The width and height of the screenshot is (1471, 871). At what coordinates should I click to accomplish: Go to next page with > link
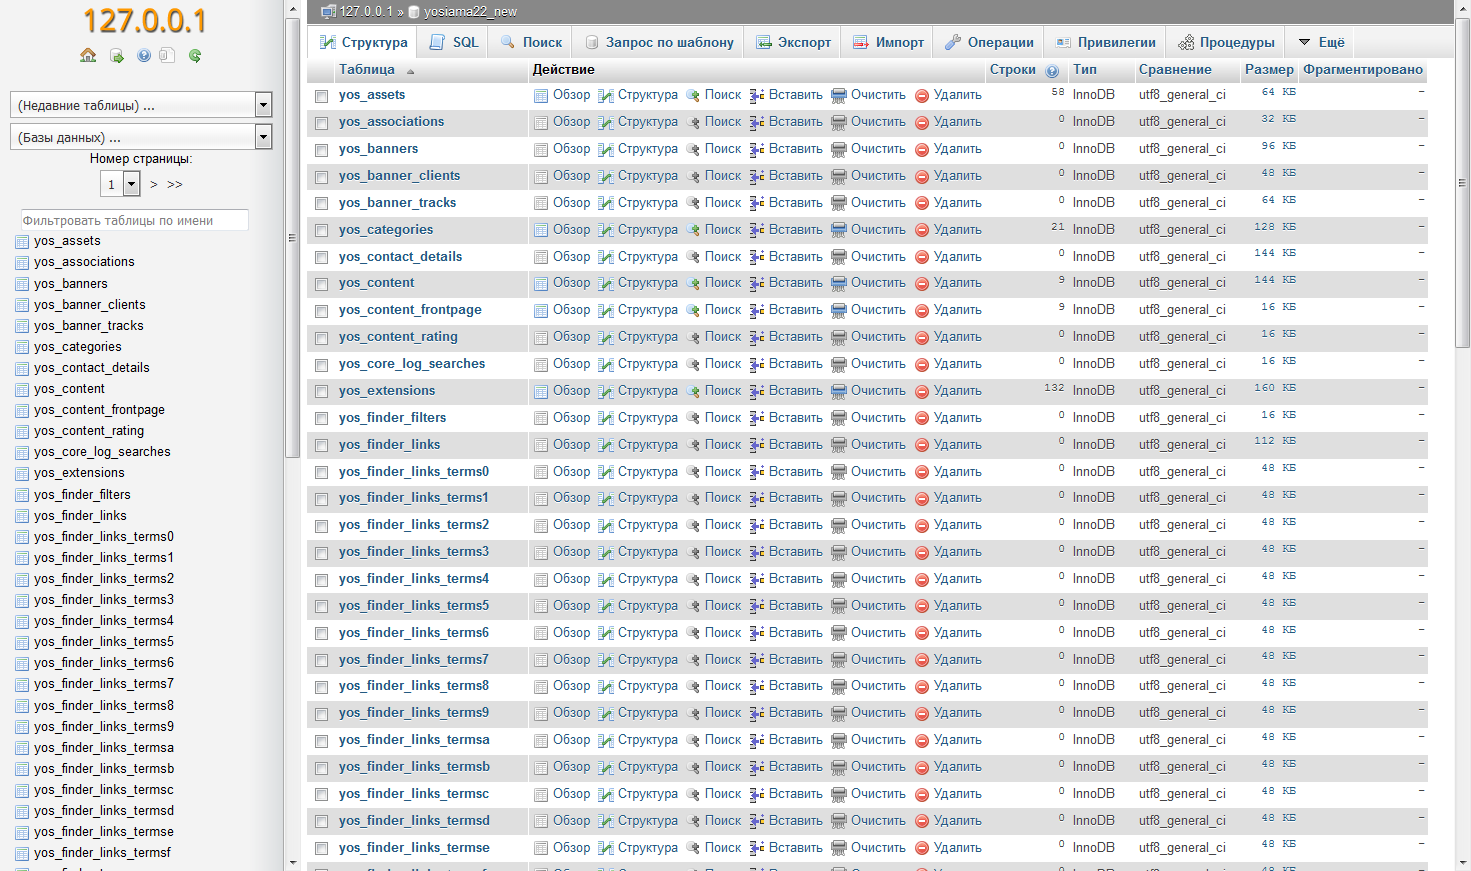click(154, 184)
